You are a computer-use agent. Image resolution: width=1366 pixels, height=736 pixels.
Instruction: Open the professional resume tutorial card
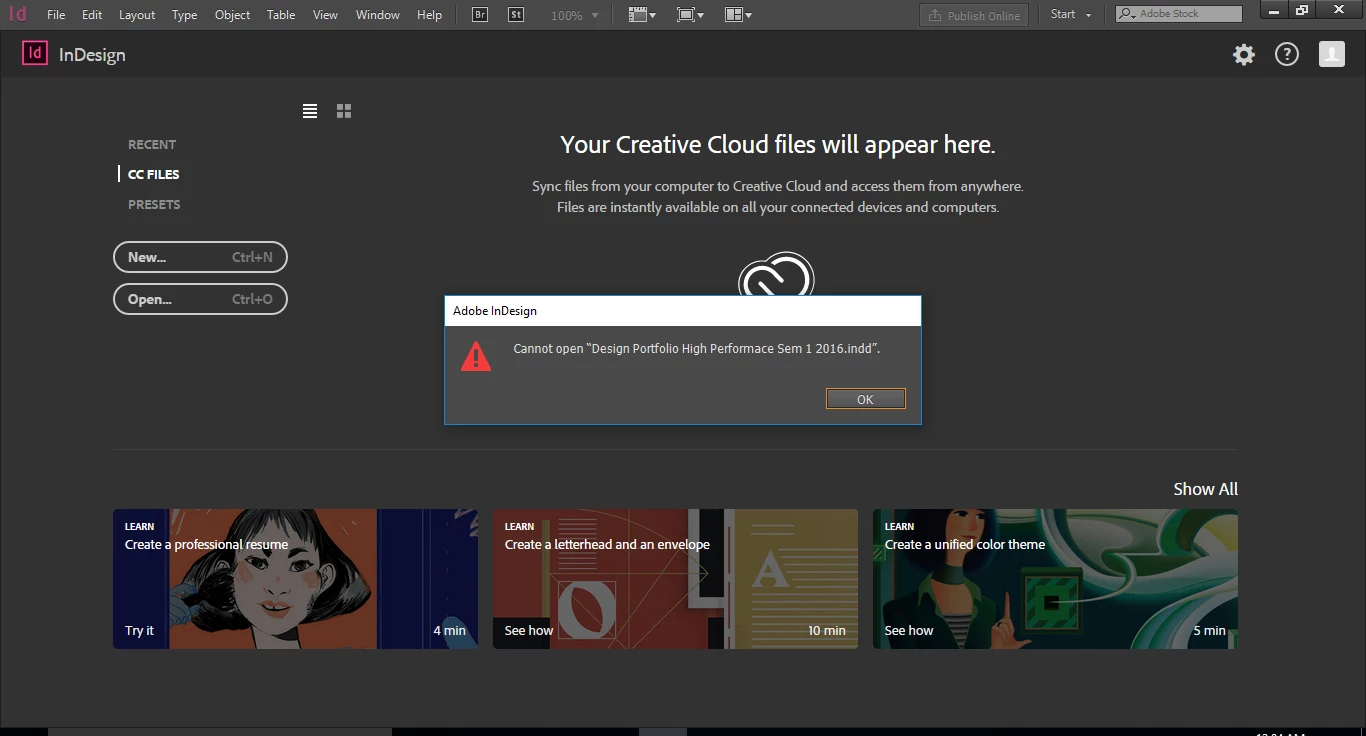coord(295,579)
